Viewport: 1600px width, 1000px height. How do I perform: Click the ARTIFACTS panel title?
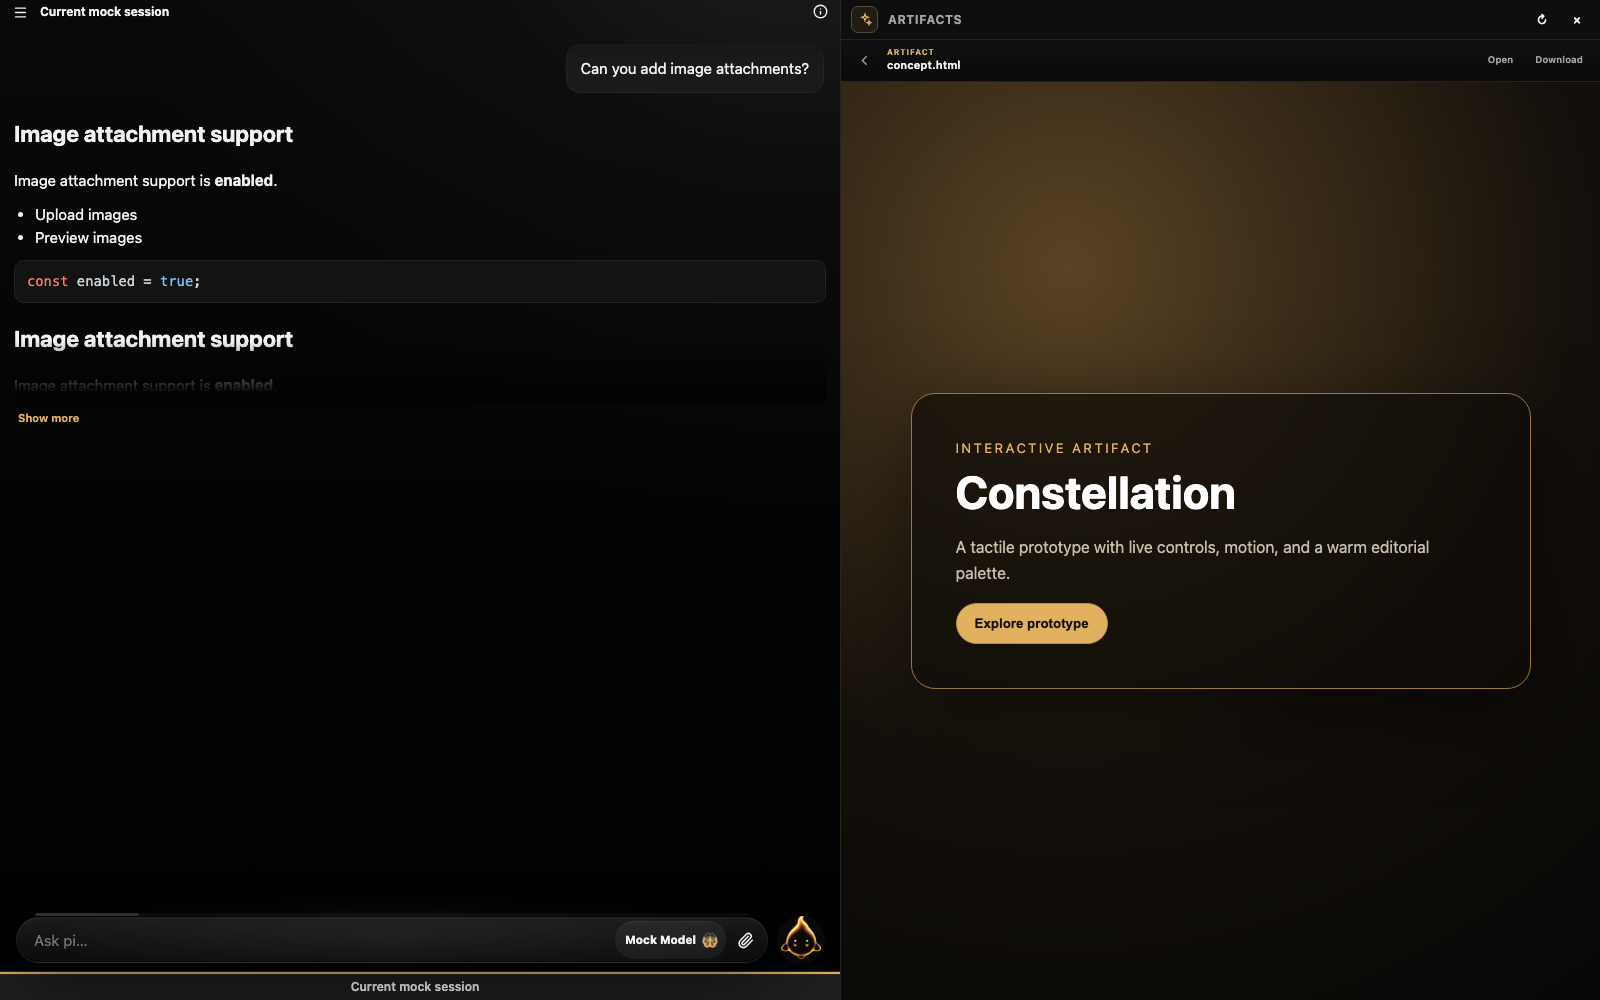925,20
